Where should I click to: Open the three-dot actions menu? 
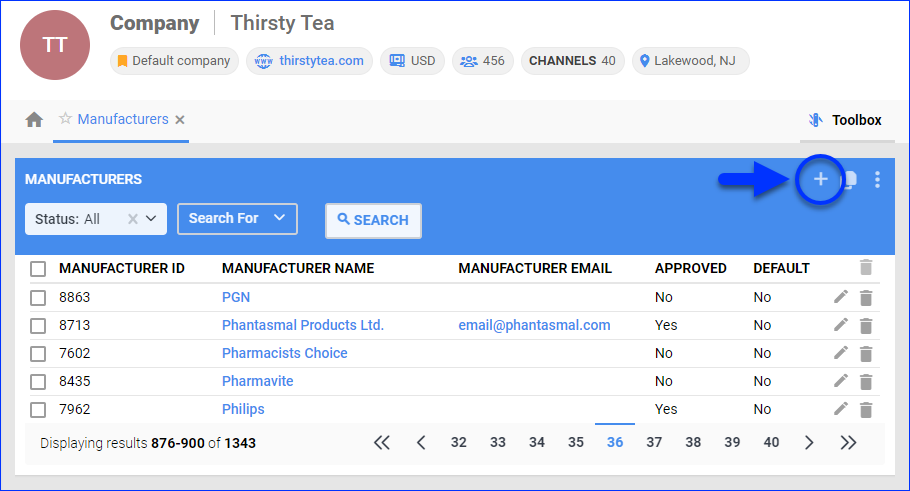(x=877, y=180)
